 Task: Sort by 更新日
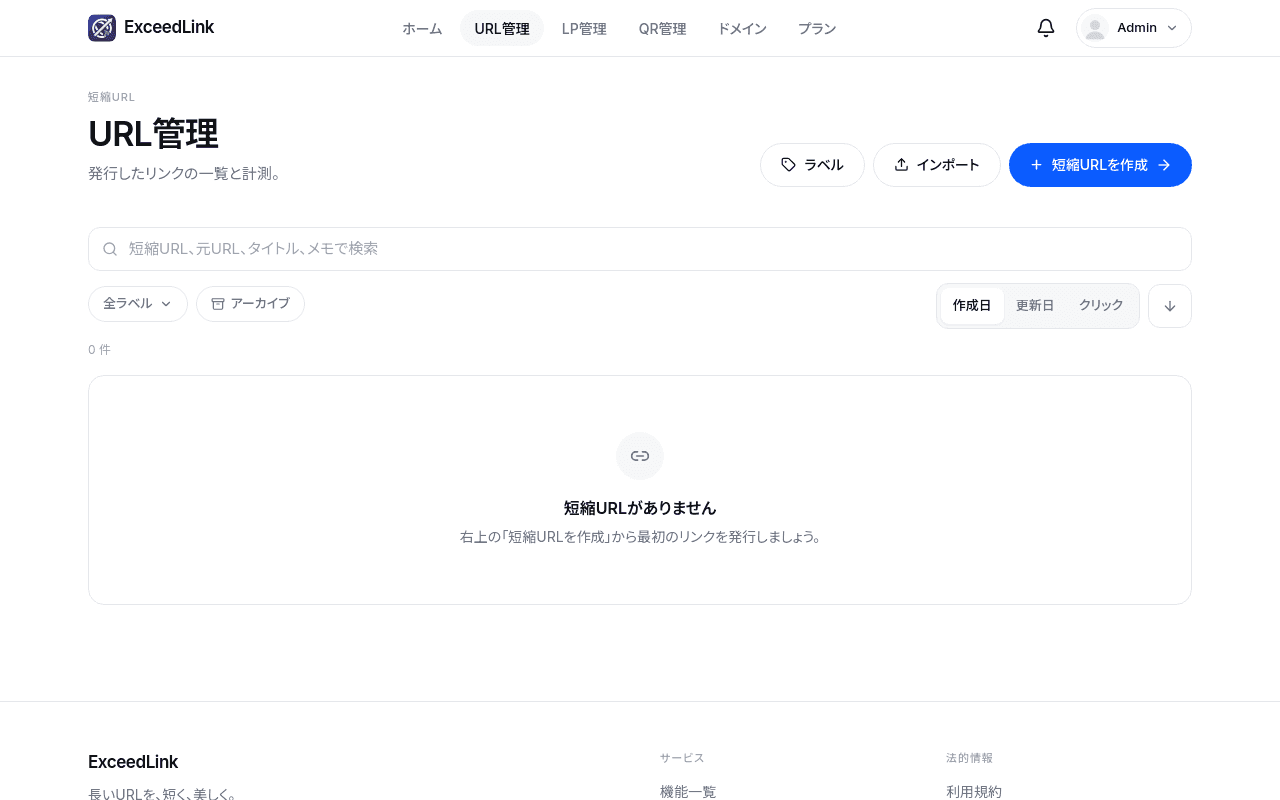[1035, 306]
